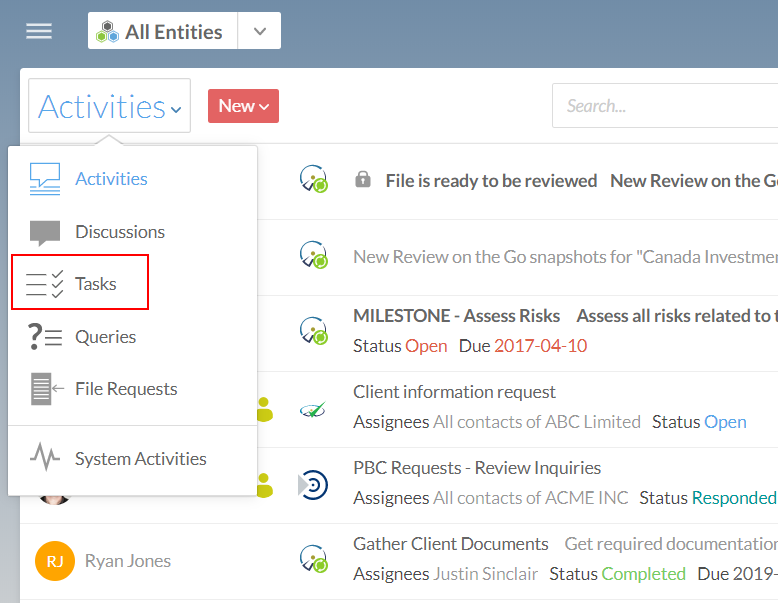
Task: Choose Activities in the dropdown menu
Action: pyautogui.click(x=112, y=179)
